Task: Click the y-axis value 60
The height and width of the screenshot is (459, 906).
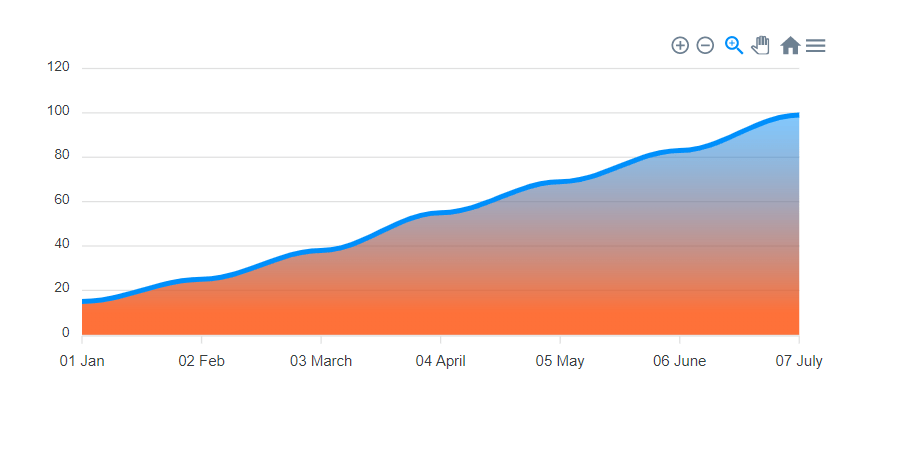Action: coord(62,200)
